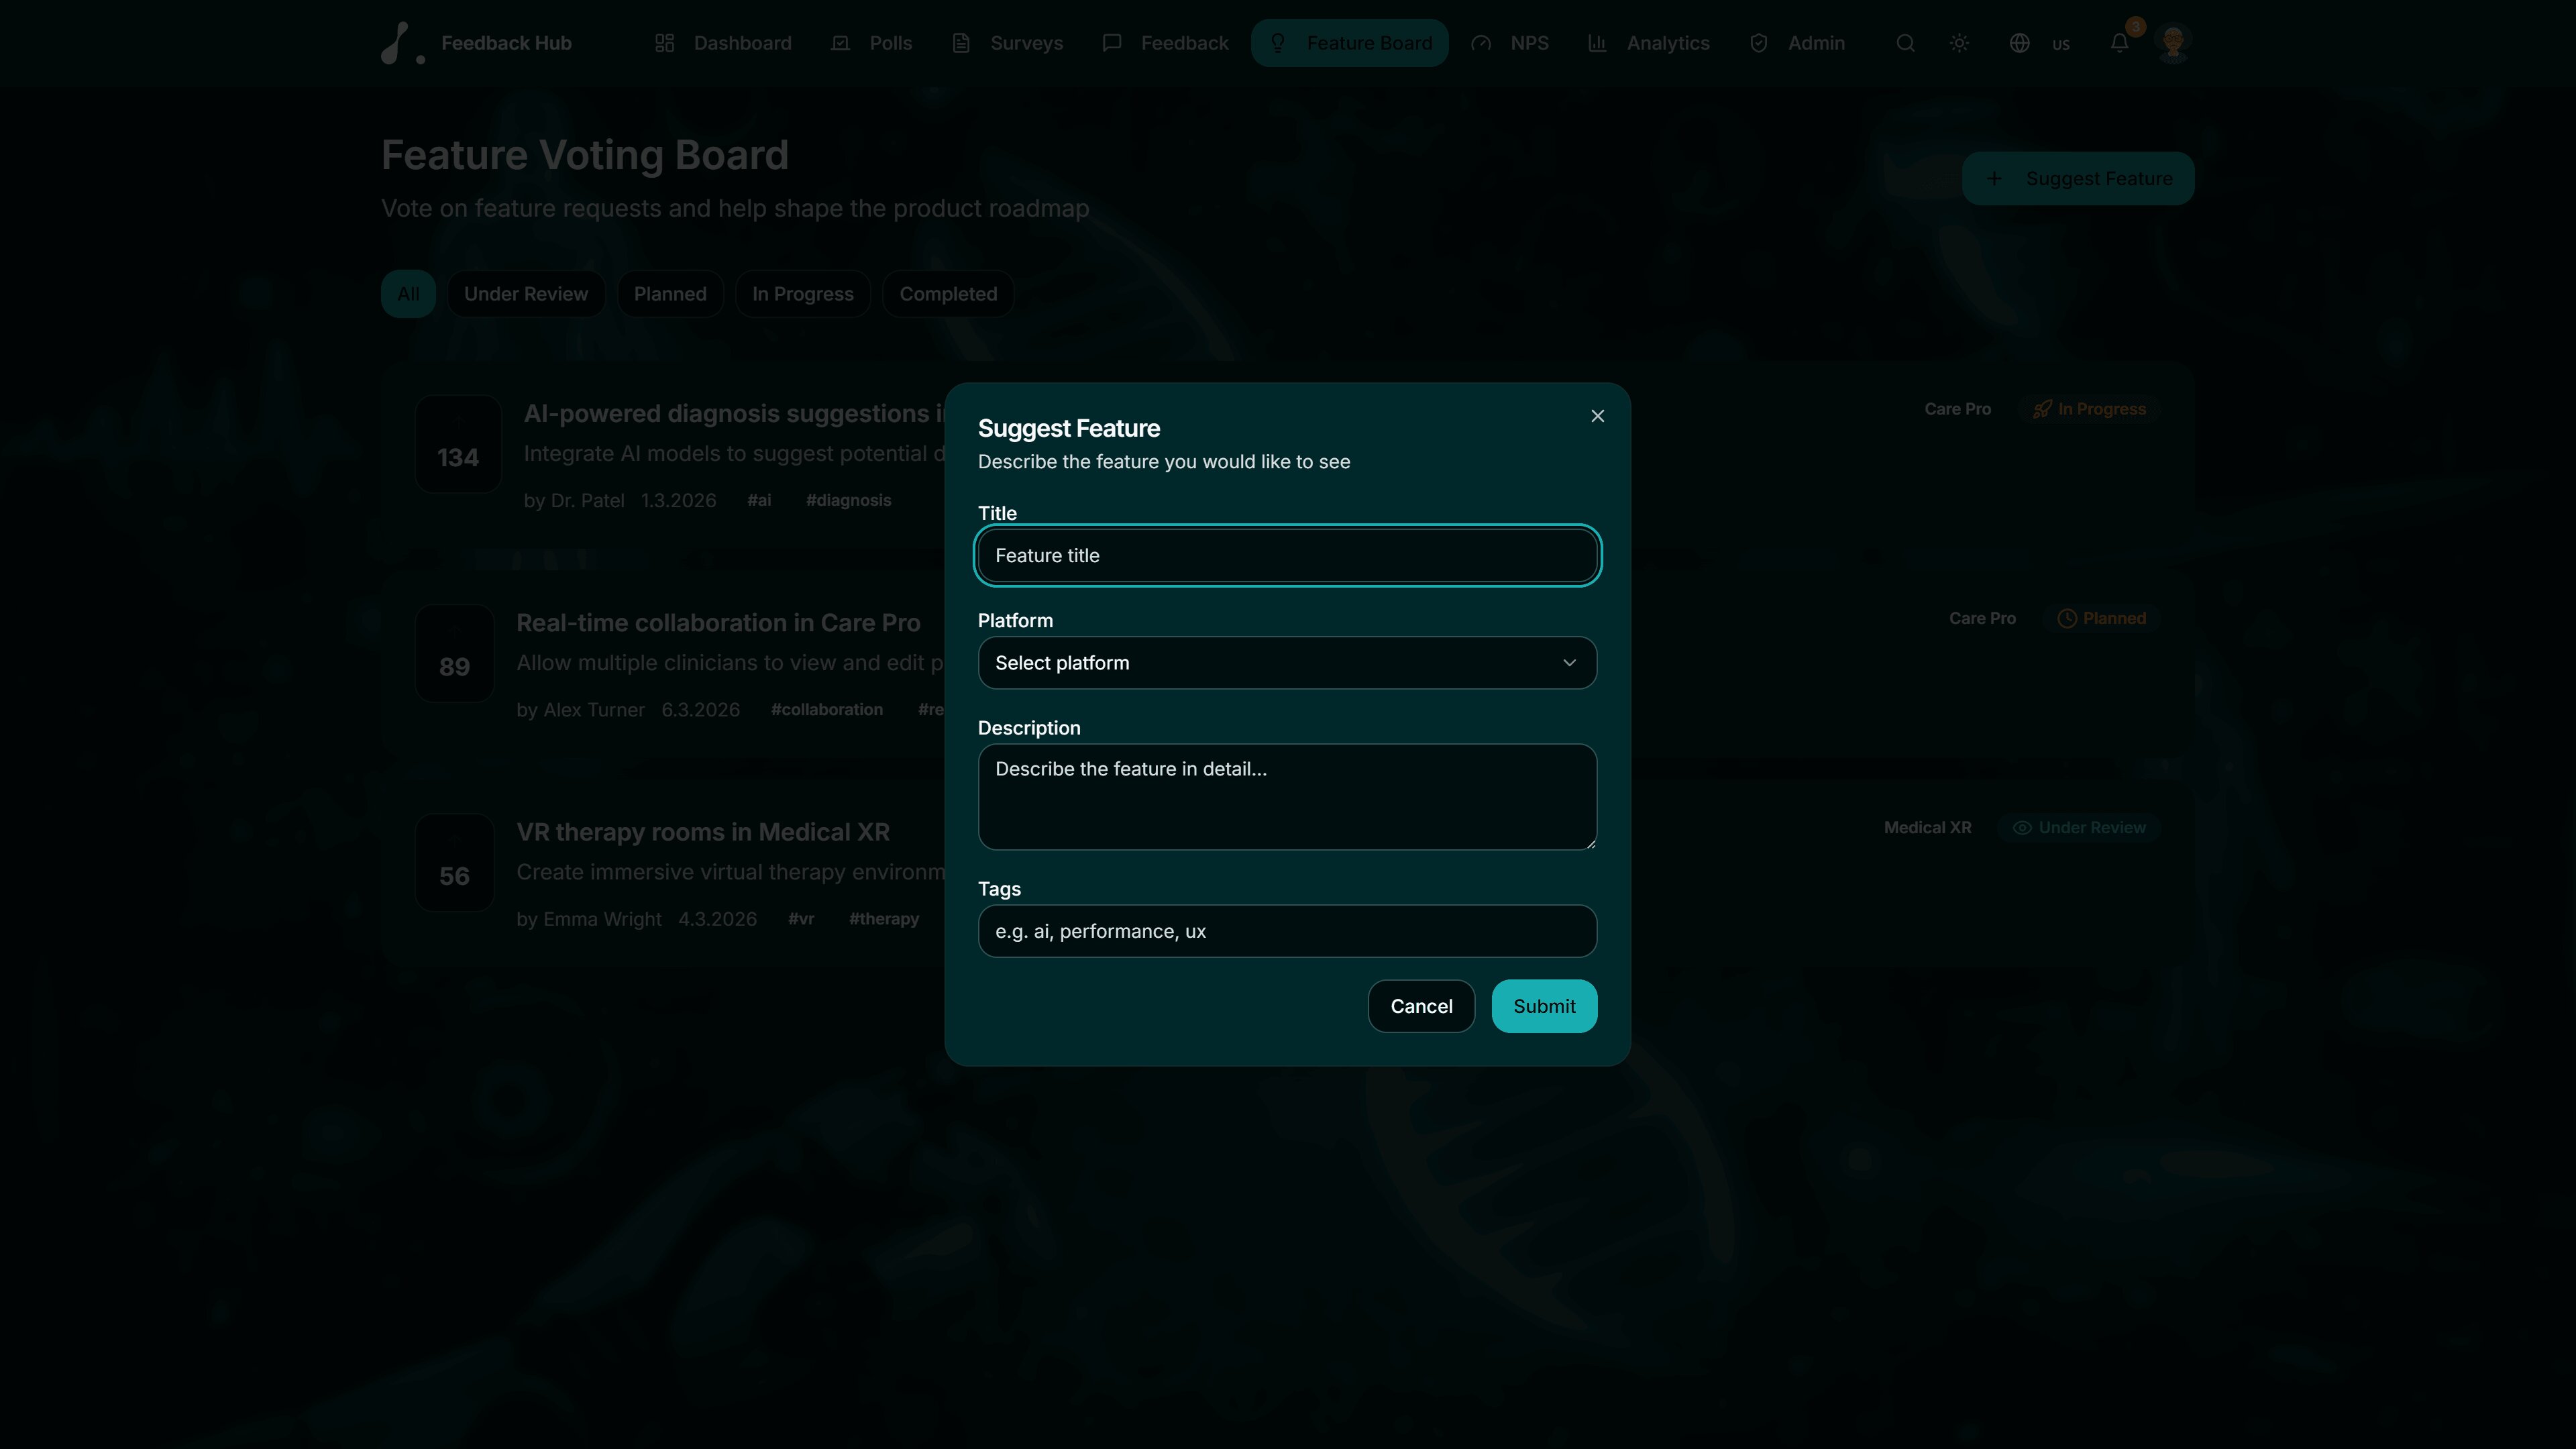Open the user avatar menu
2576x1449 pixels.
(x=2173, y=43)
